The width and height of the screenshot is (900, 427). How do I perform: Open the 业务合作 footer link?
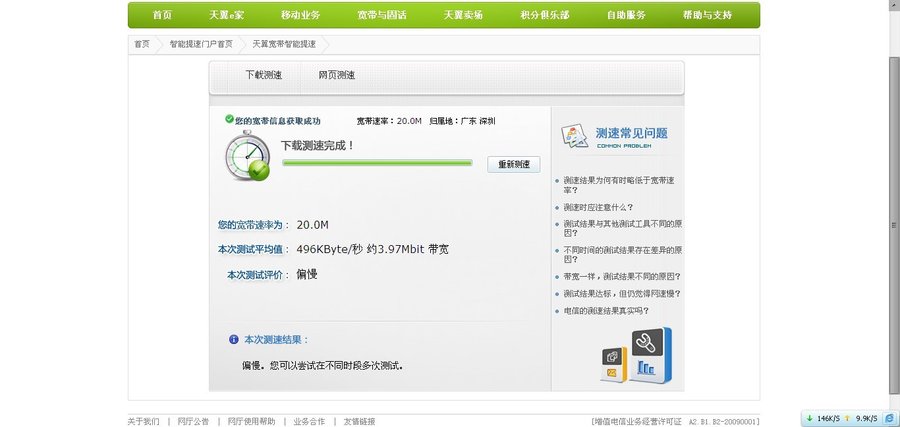[x=309, y=421]
